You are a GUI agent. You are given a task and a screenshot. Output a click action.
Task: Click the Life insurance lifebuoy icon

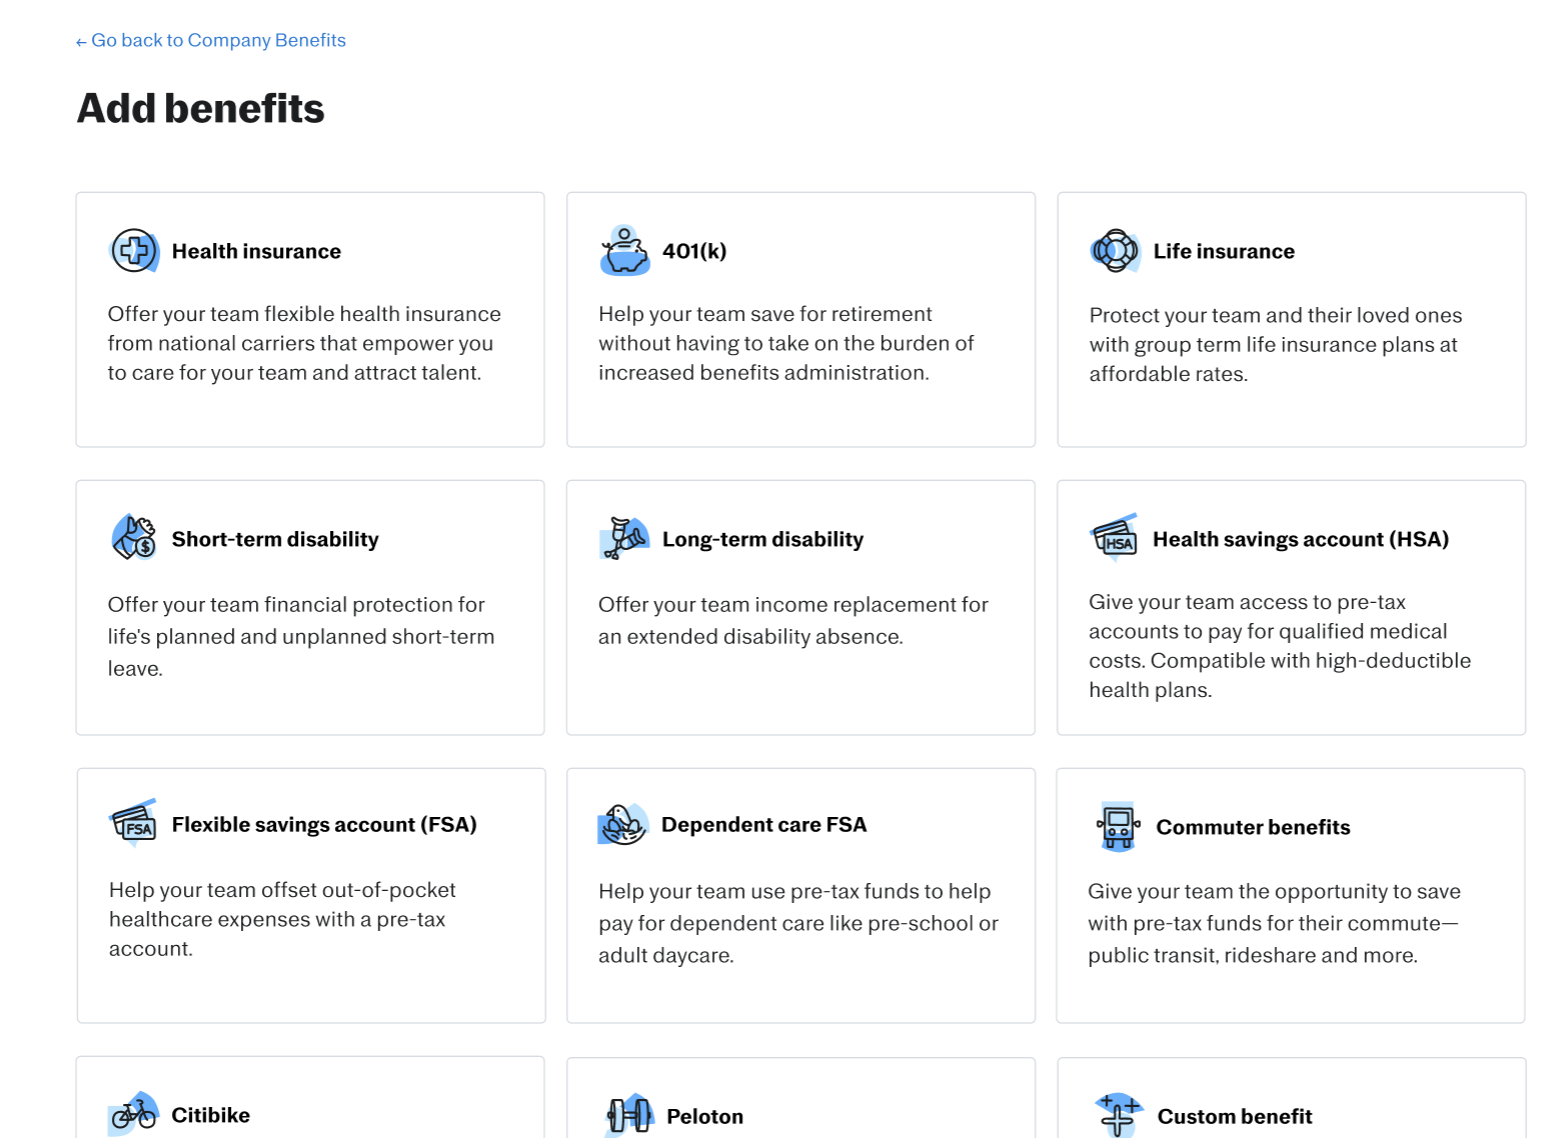click(x=1115, y=251)
